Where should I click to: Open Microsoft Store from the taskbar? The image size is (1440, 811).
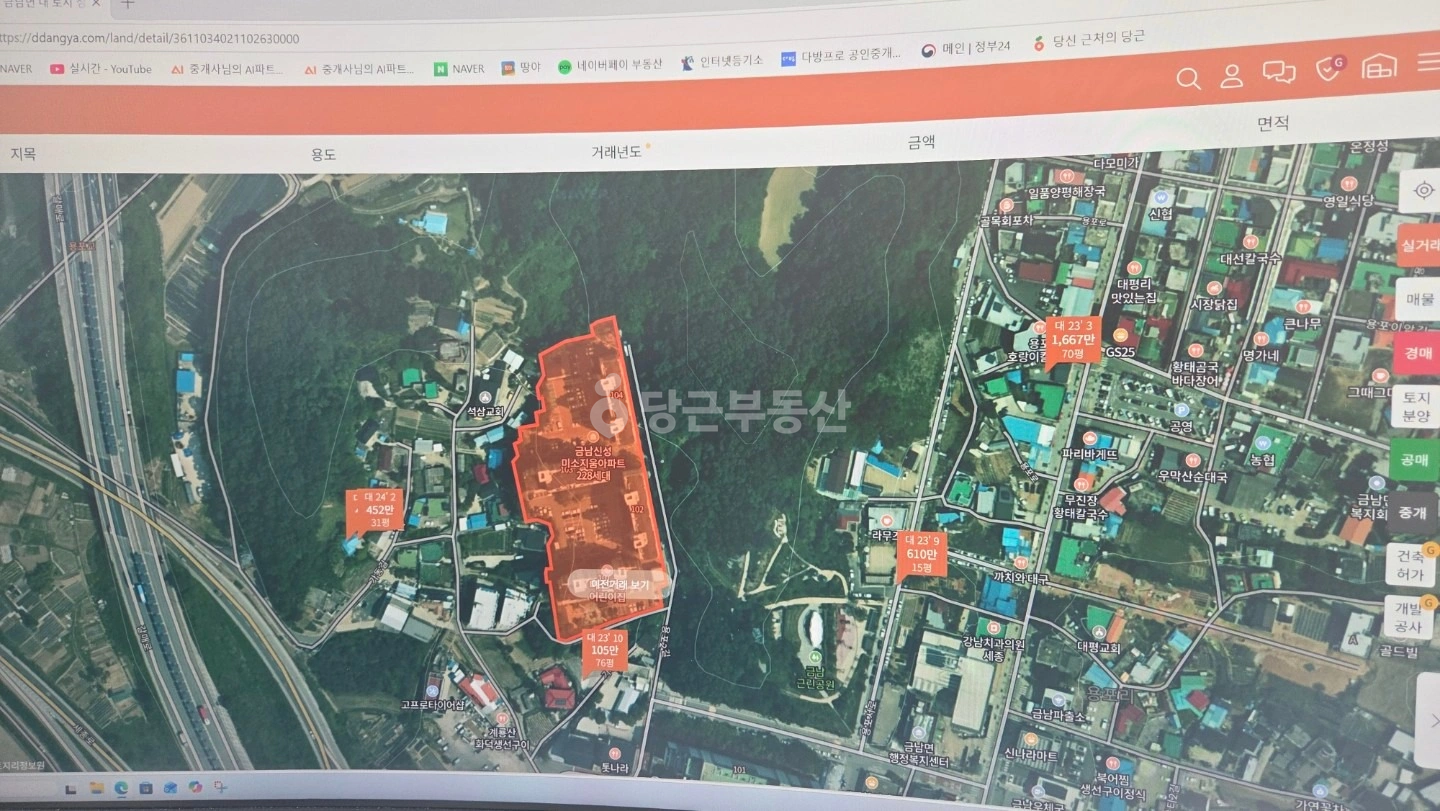[146, 788]
